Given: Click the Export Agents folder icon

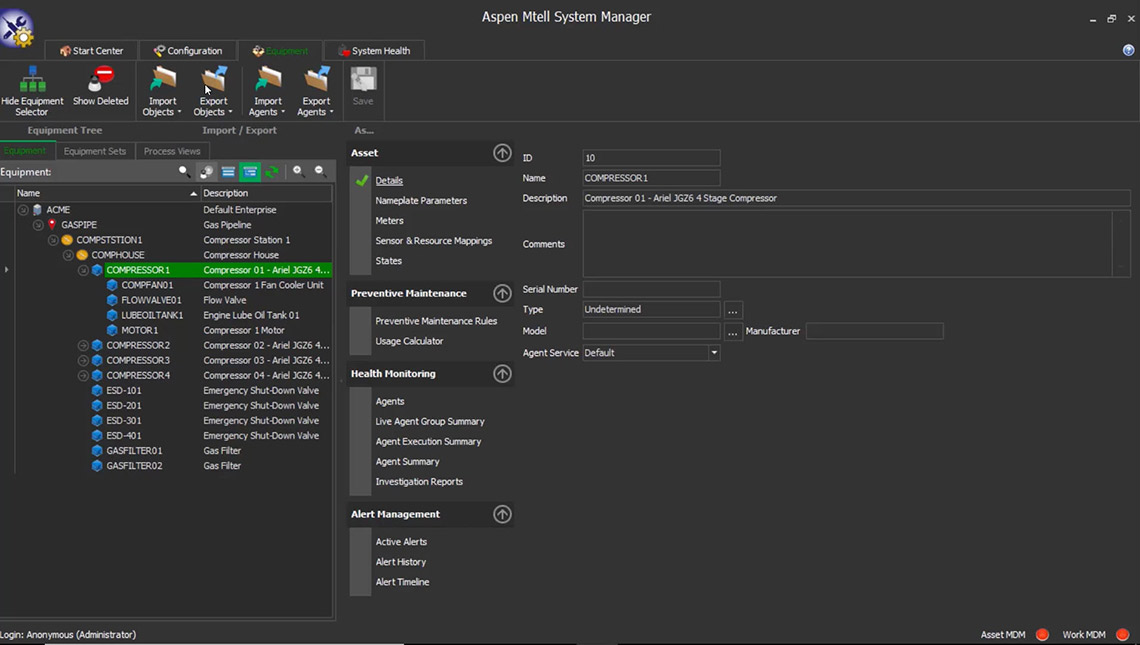Looking at the screenshot, I should 317,80.
